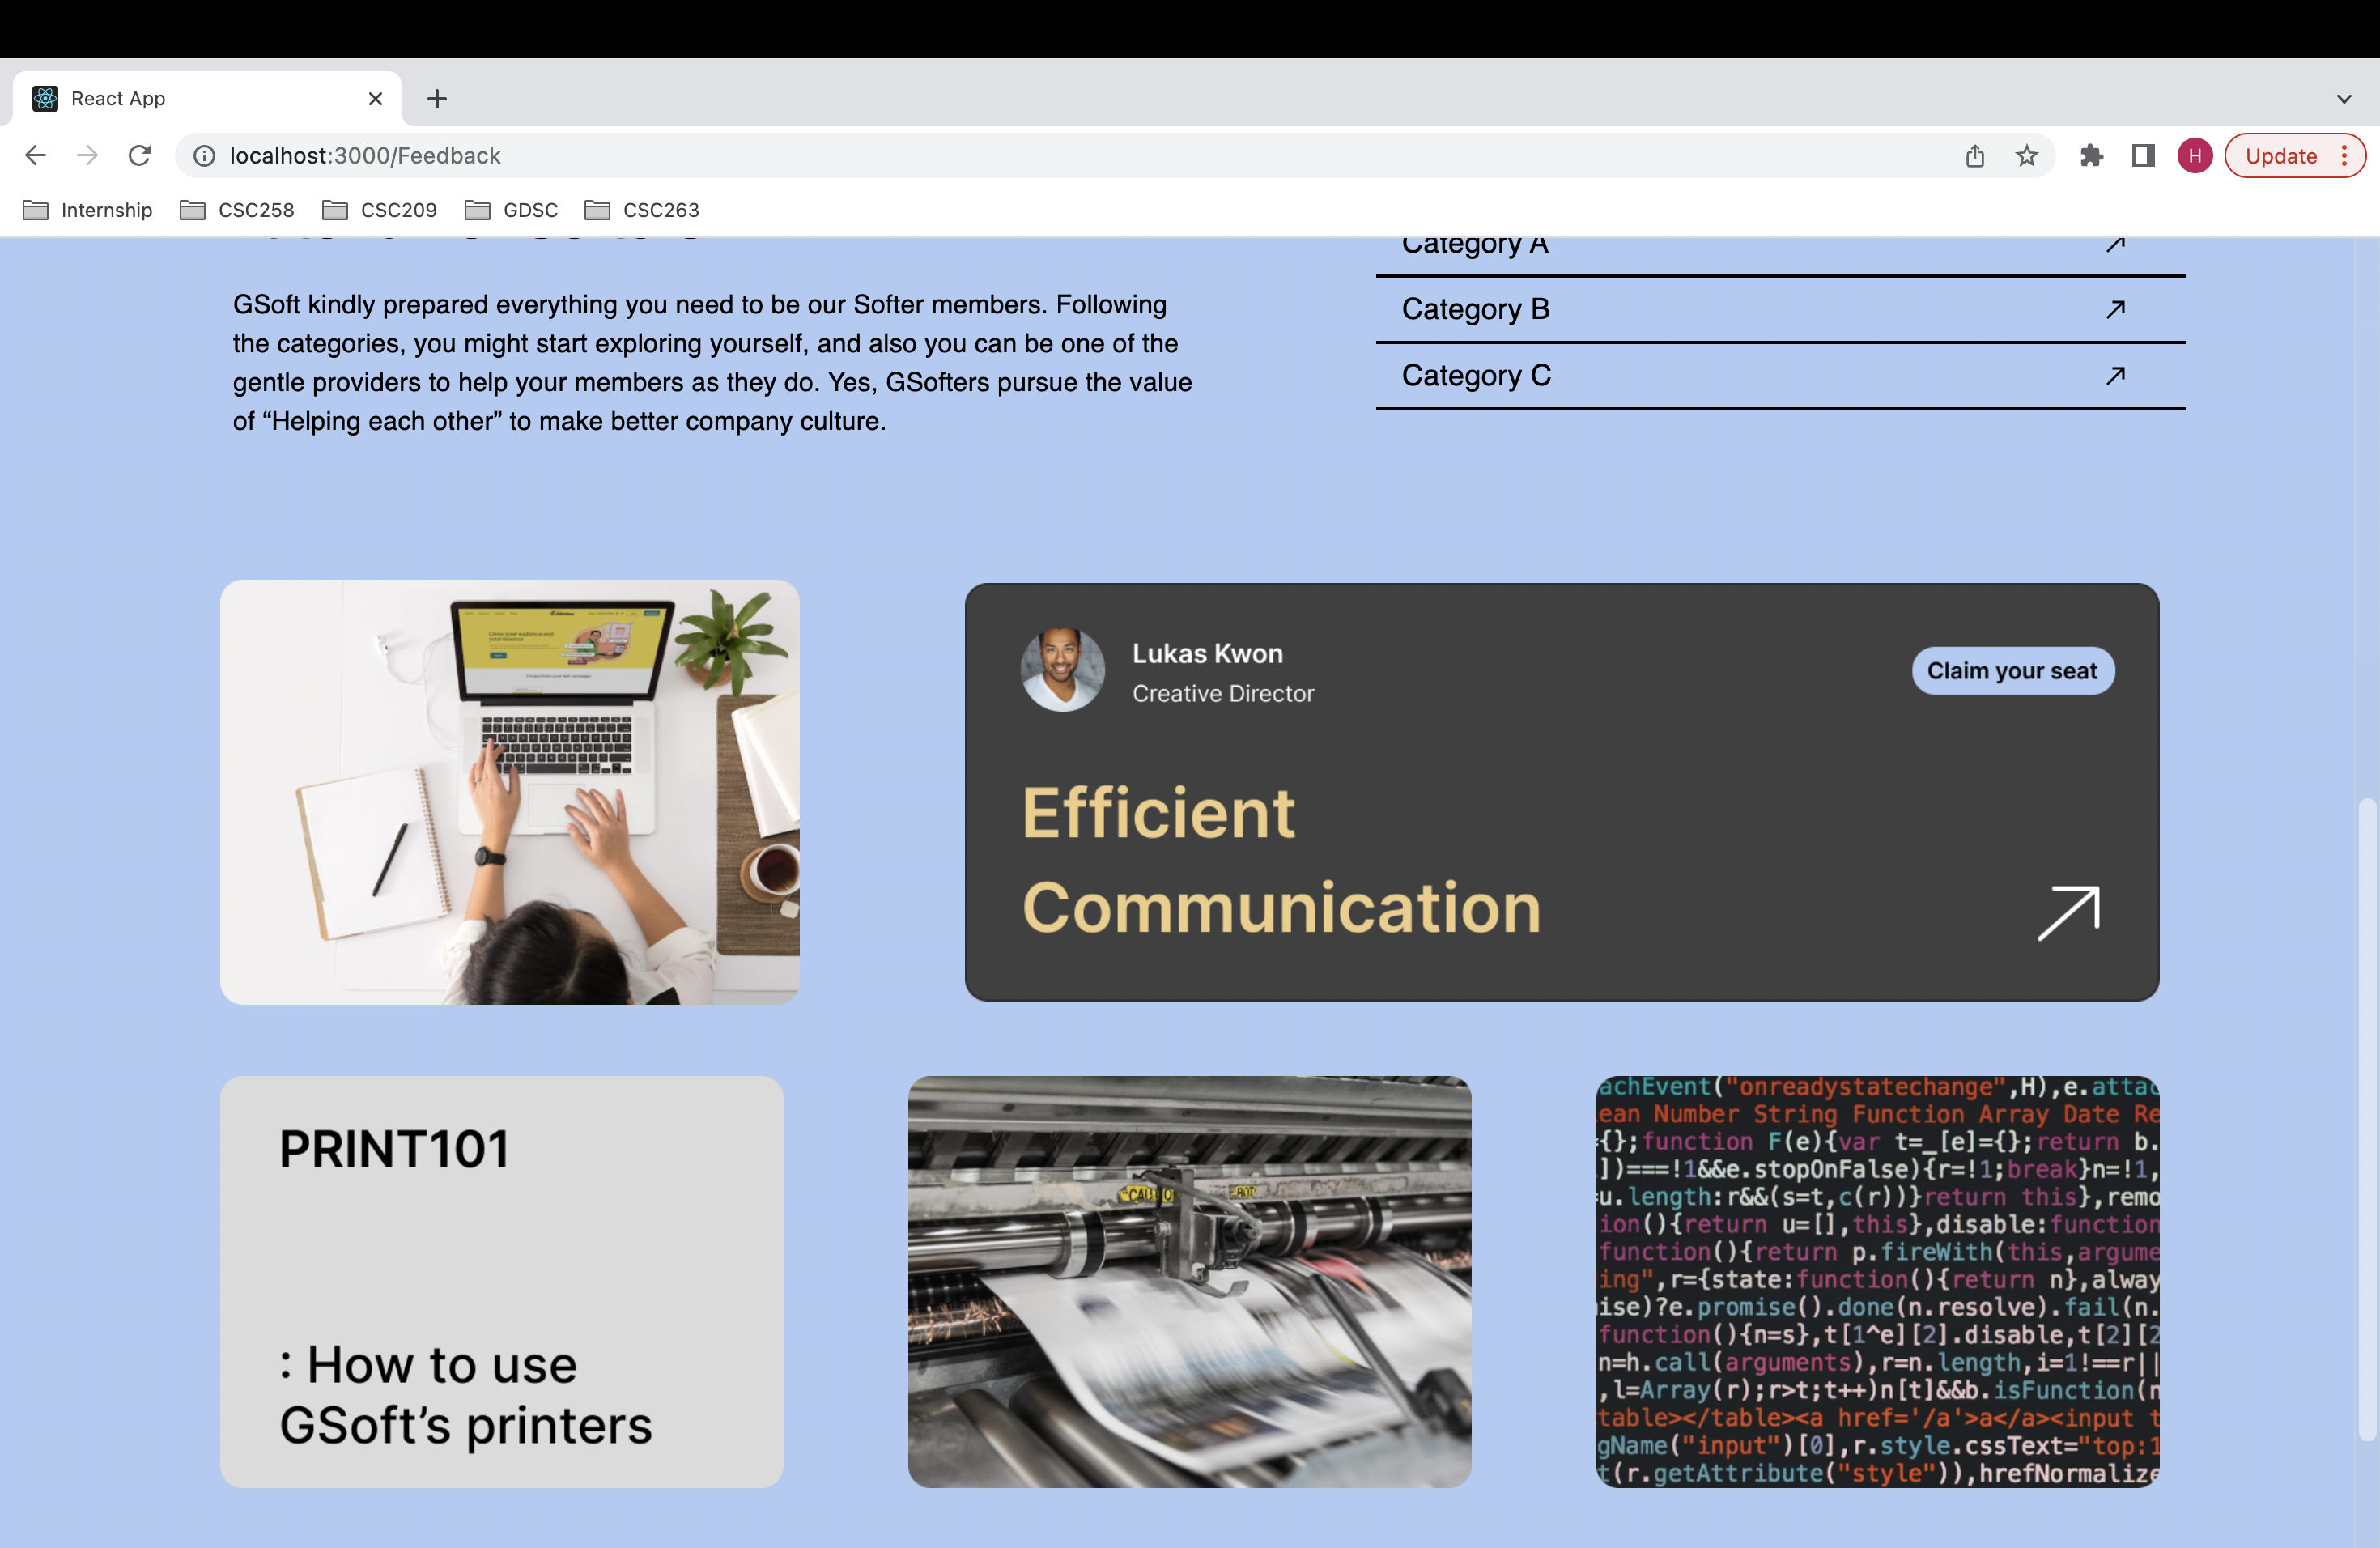Screen dimensions: 2380x1548
Task: Toggle the browser side panel icon
Action: (2143, 156)
